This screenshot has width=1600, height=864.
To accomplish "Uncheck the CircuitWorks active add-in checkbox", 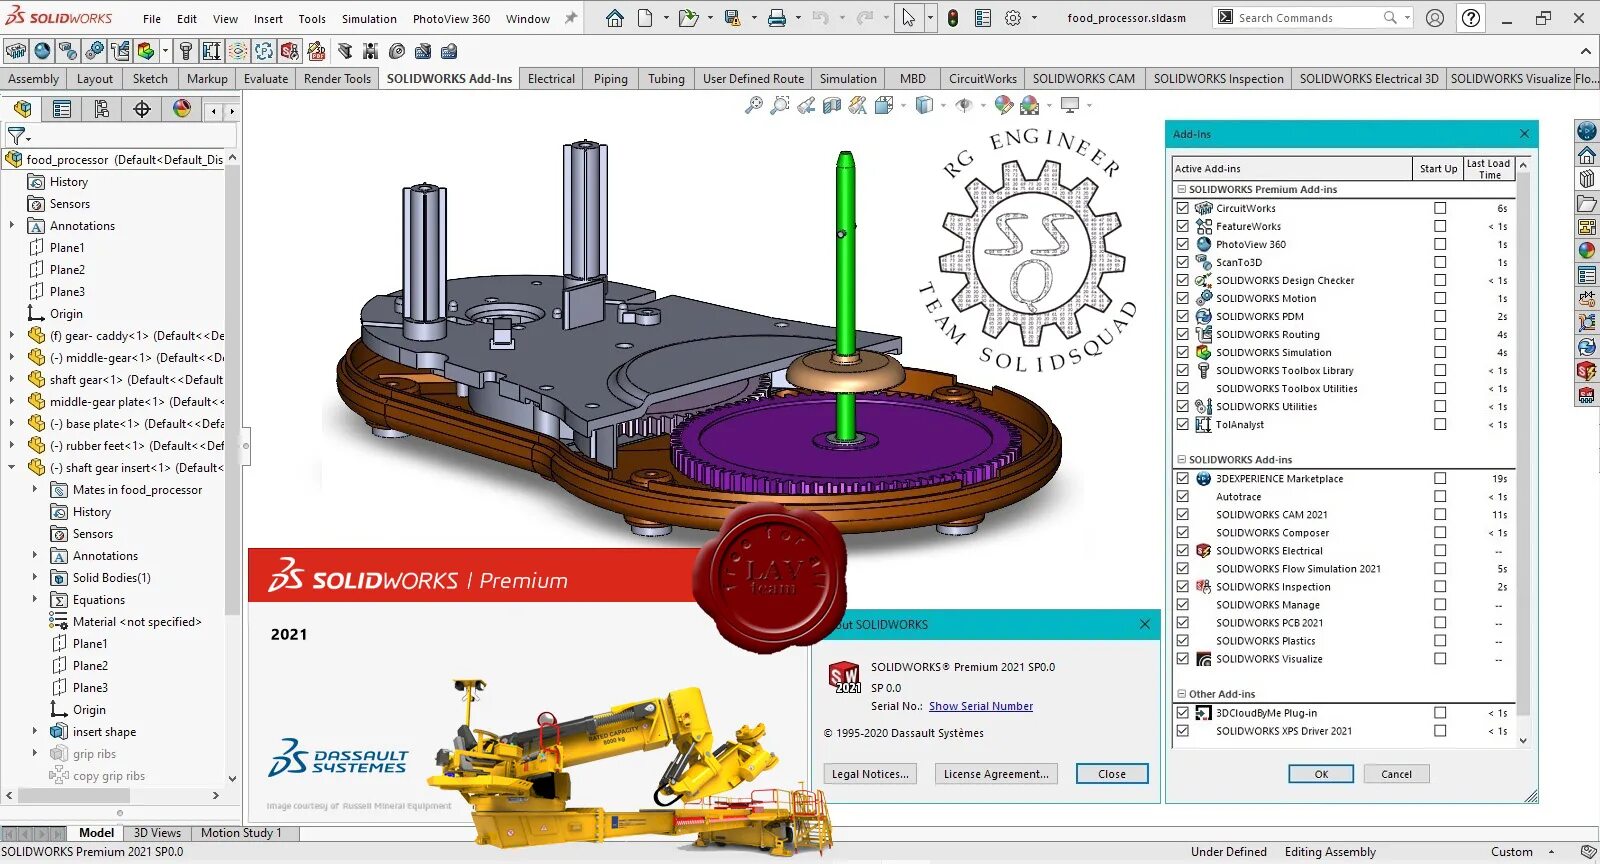I will (x=1183, y=208).
